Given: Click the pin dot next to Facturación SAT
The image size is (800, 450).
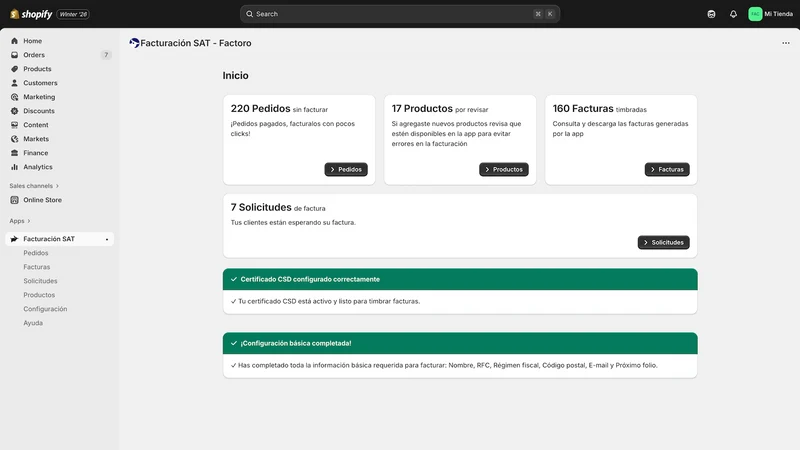Looking at the screenshot, I should pyautogui.click(x=107, y=239).
